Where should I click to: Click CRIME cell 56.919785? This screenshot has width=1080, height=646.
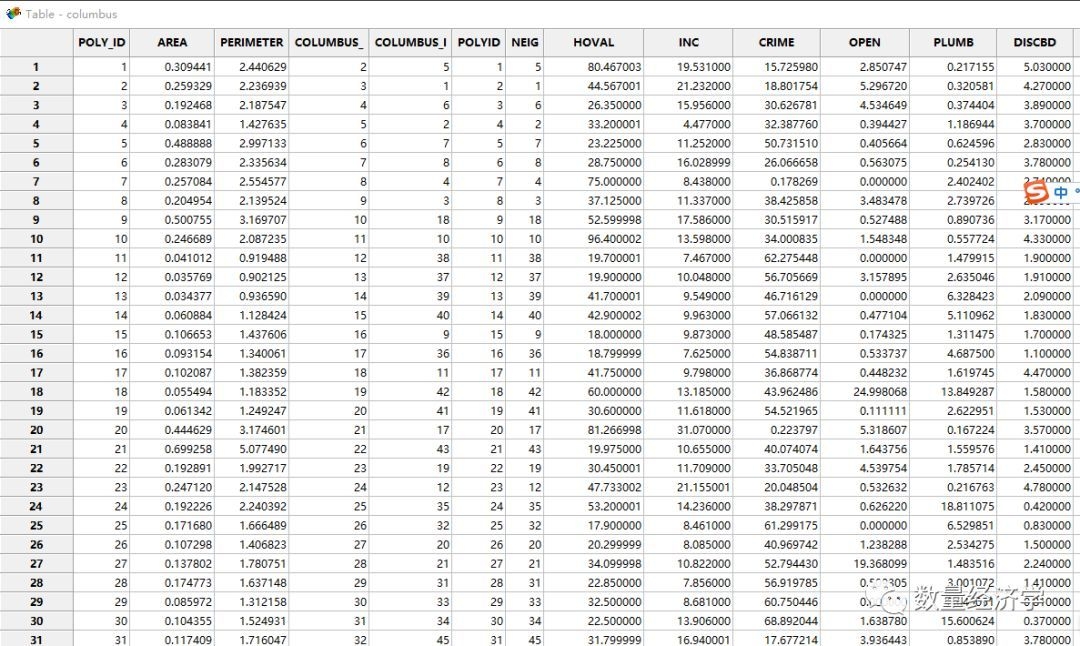click(776, 583)
